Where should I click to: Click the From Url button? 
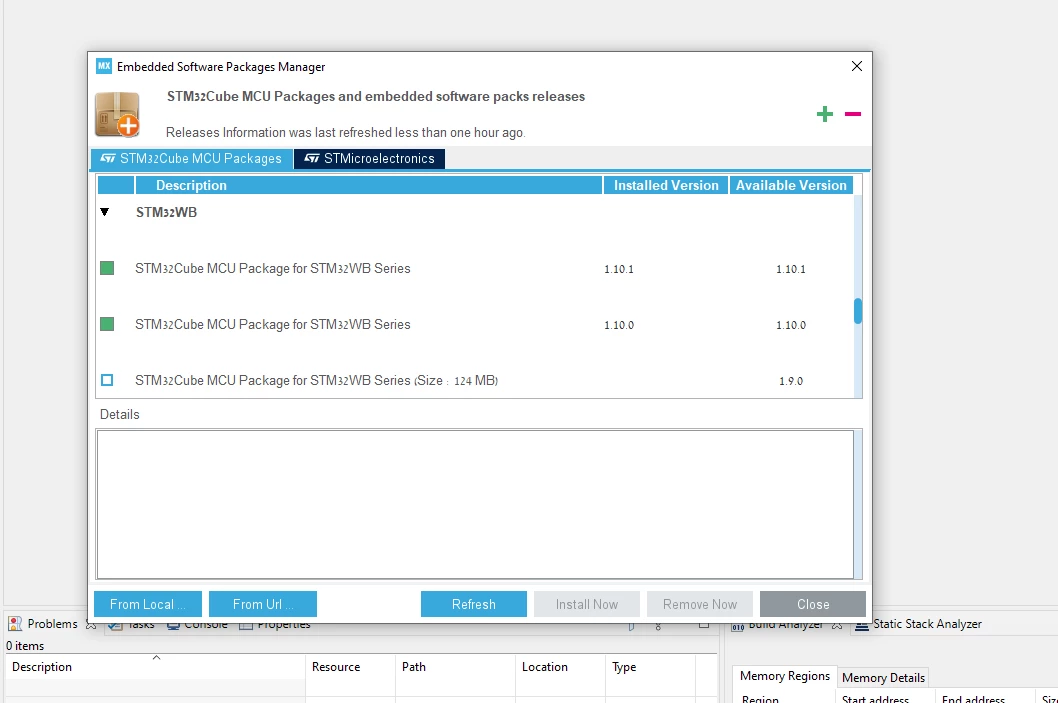262,604
